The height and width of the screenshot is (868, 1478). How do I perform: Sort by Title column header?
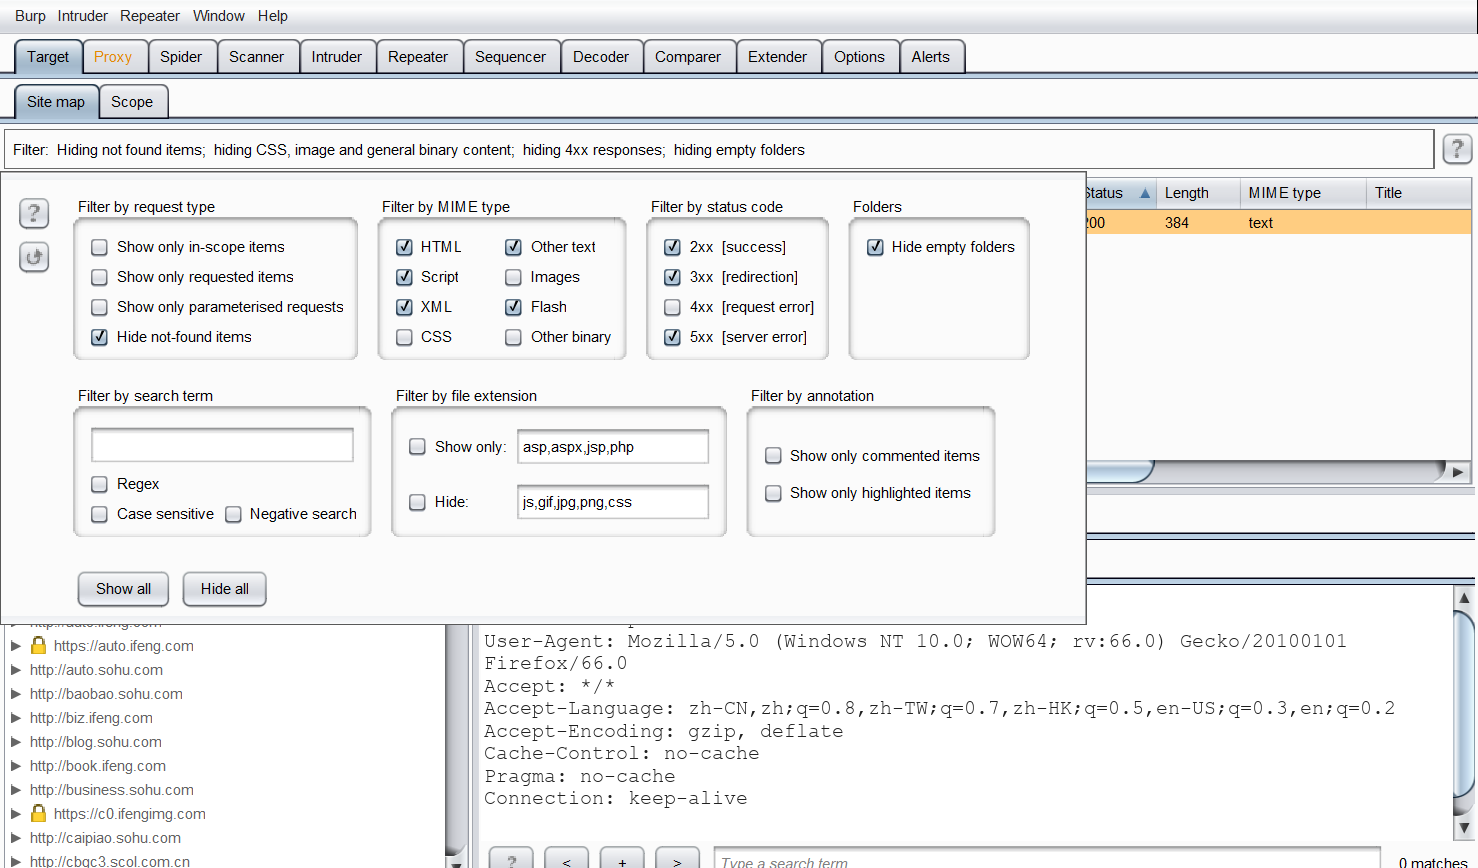tap(1417, 193)
